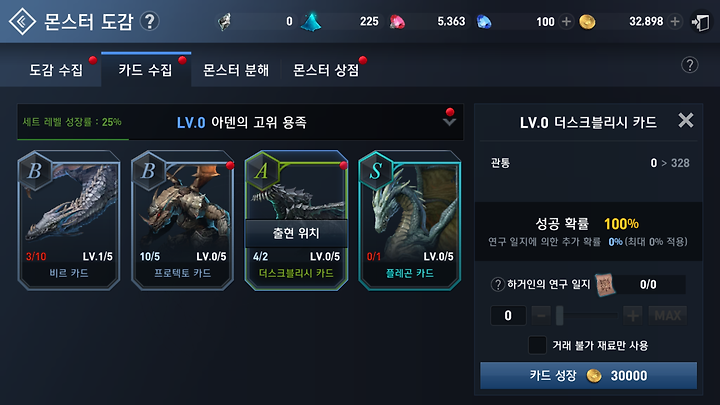Expand the 아덴의 고위 용족 set dropdown
The height and width of the screenshot is (405, 720).
click(x=449, y=122)
